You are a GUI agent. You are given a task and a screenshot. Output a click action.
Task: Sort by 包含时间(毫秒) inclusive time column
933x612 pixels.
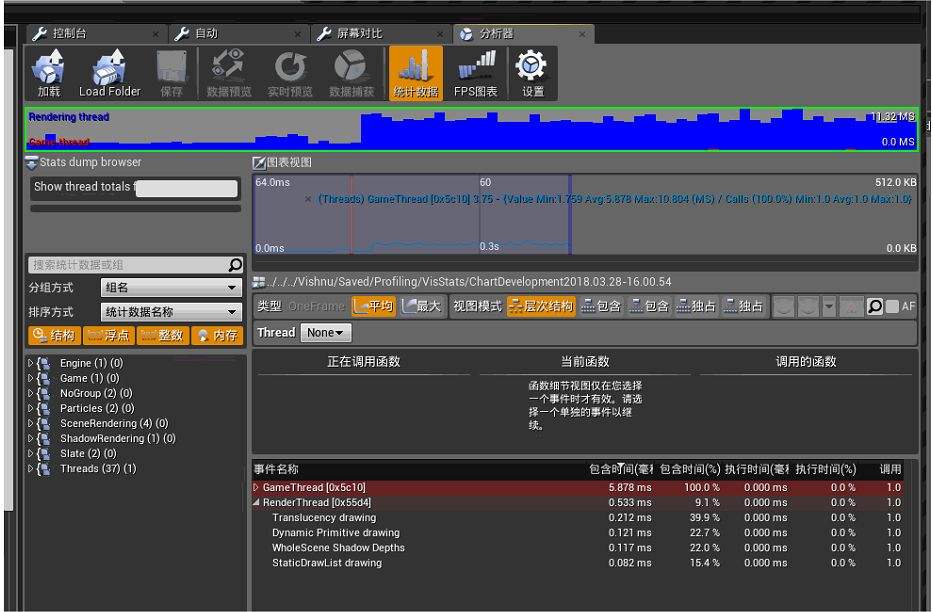[620, 469]
